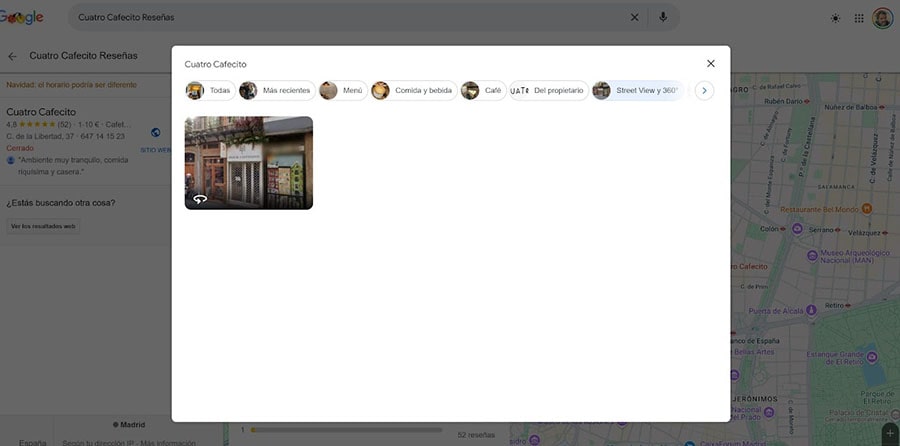
Task: Toggle dark theme with sun icon
Action: (x=836, y=18)
